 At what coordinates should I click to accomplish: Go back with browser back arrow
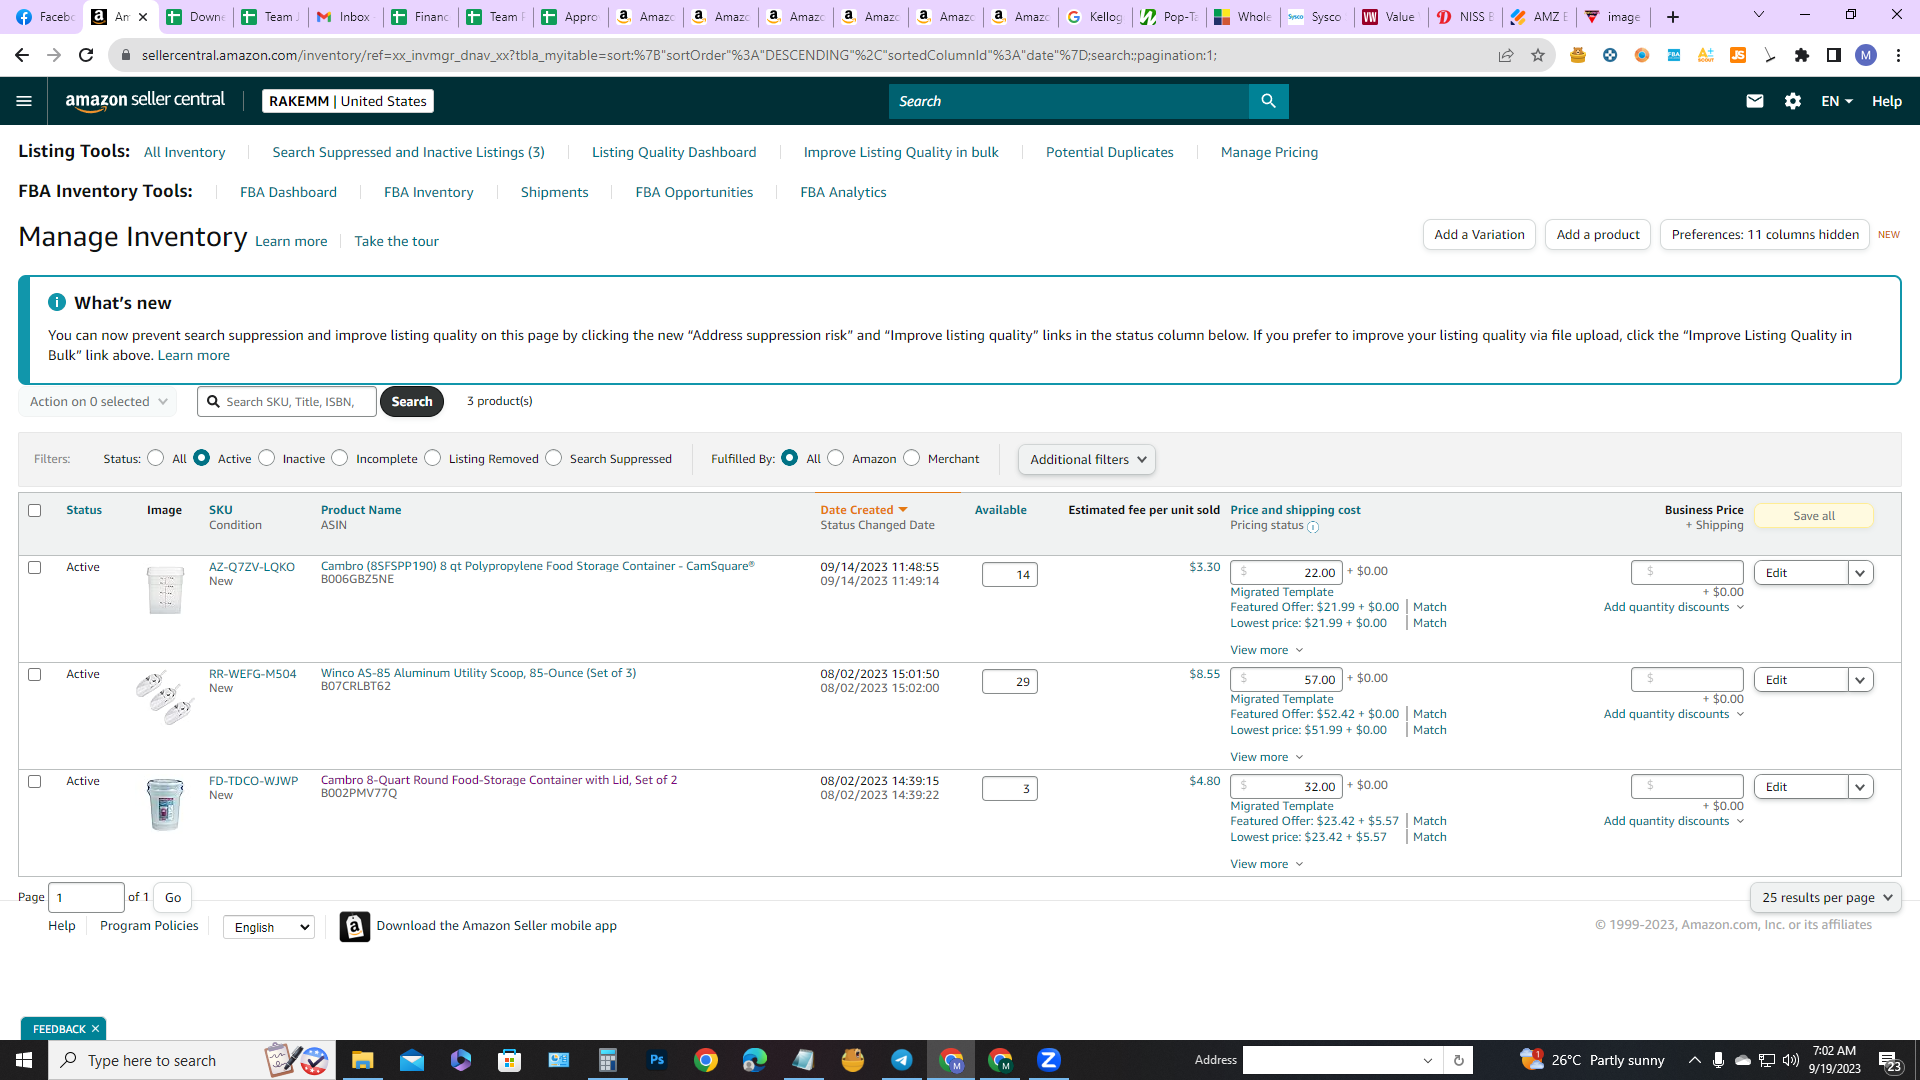22,55
